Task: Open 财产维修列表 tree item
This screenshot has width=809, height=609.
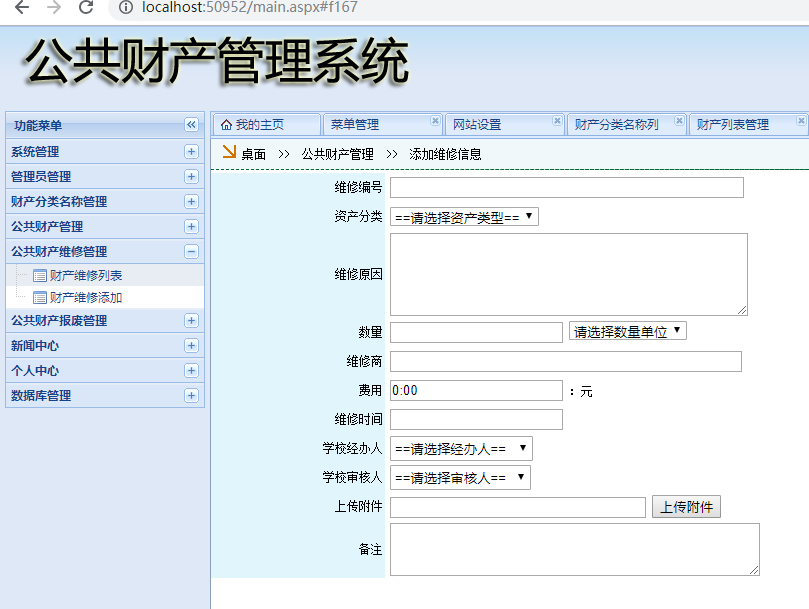Action: click(x=86, y=276)
